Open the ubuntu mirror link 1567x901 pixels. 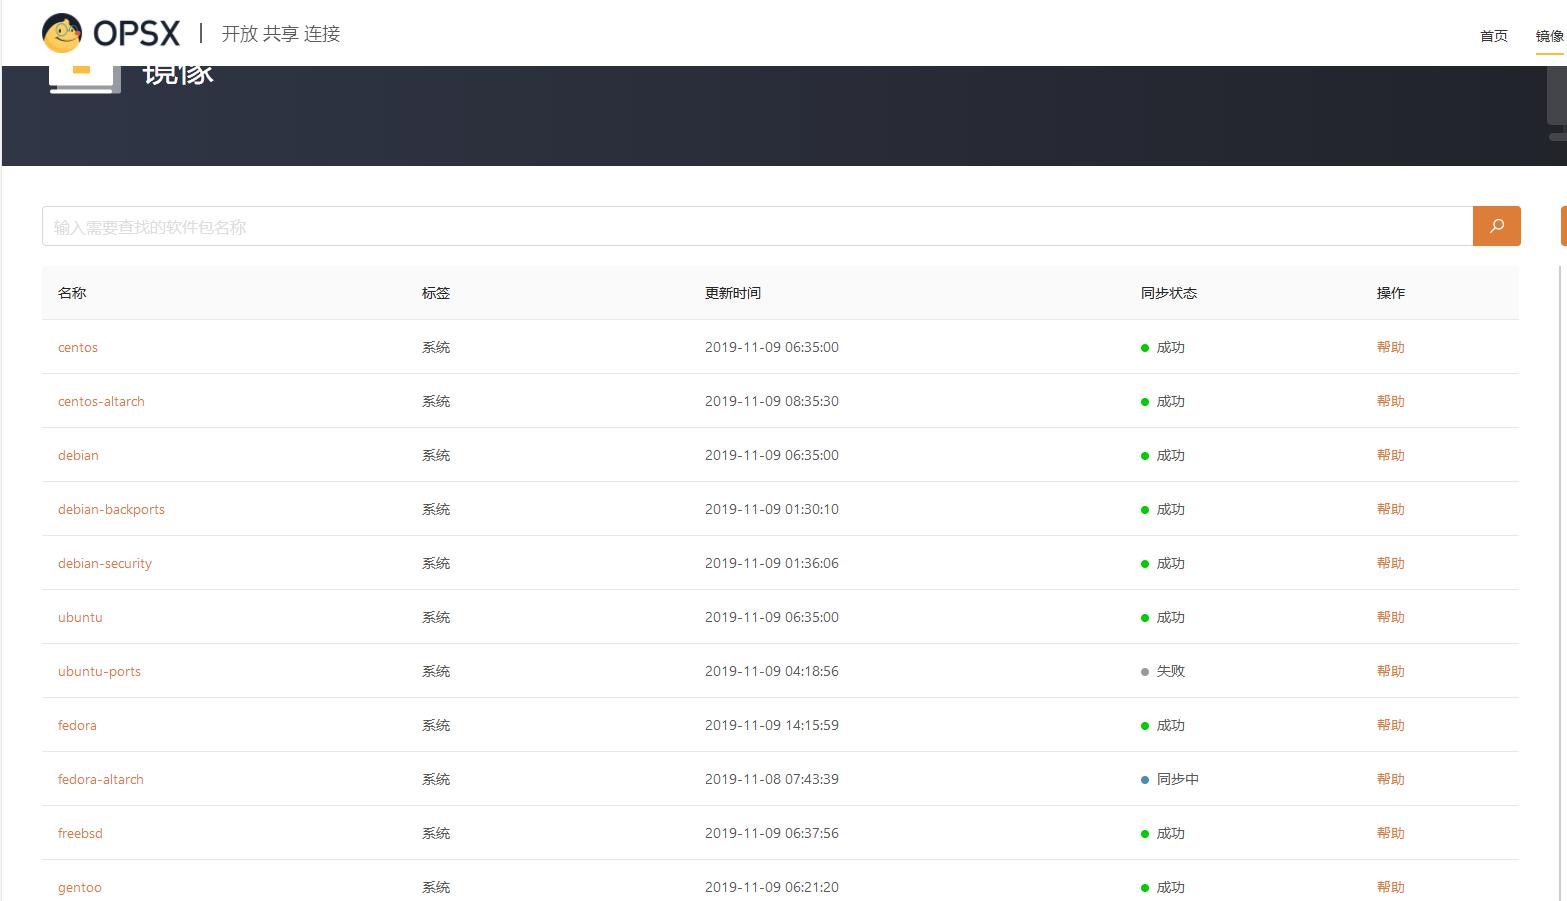(80, 618)
